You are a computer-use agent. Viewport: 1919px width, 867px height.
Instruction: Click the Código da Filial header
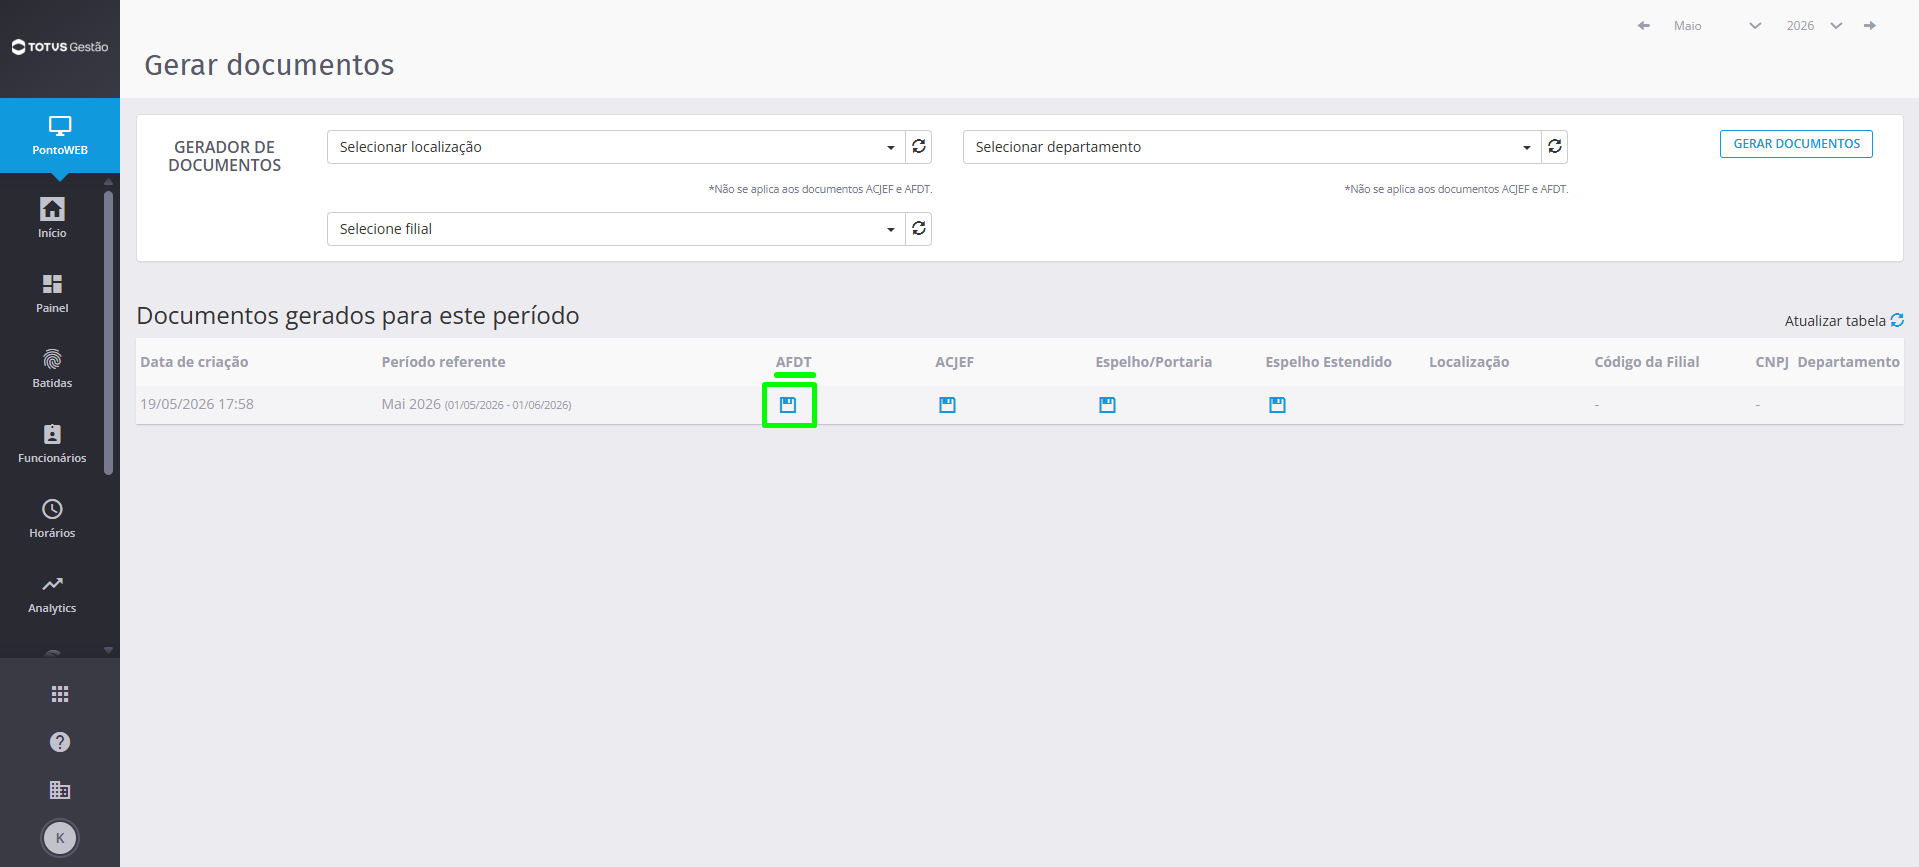coord(1647,362)
